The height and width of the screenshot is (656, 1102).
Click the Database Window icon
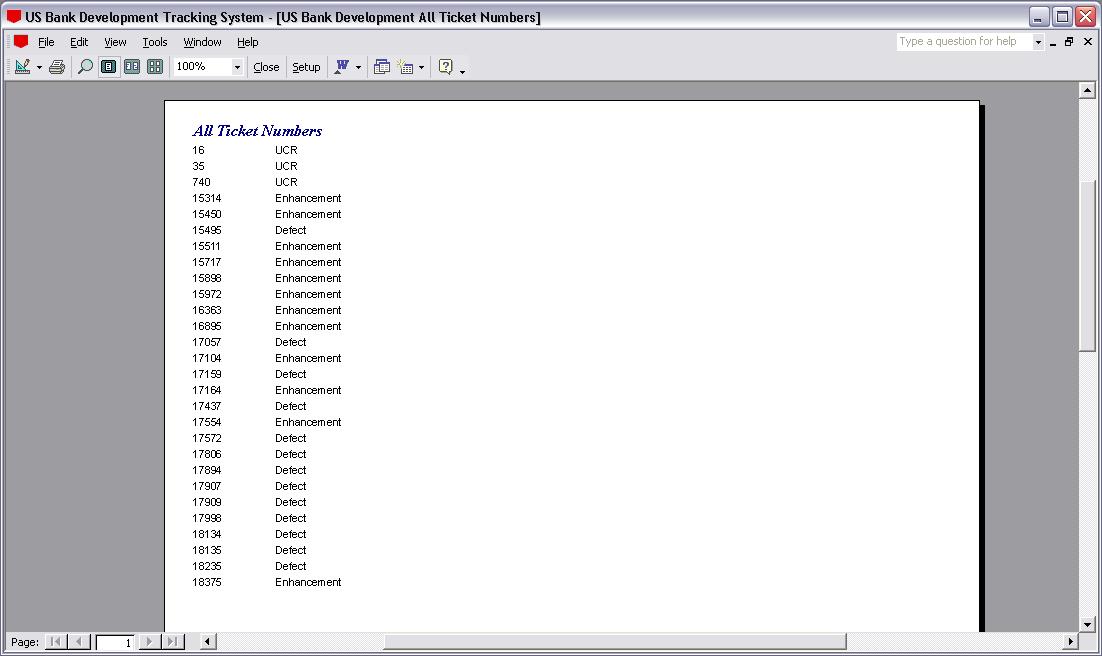382,67
